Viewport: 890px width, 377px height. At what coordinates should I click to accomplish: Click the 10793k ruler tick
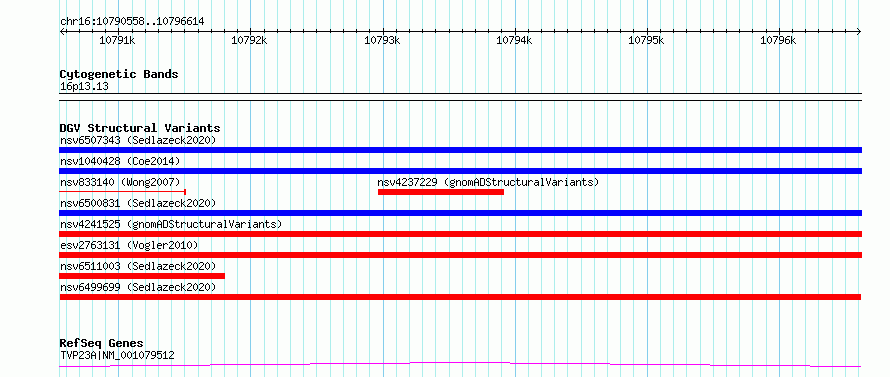pyautogui.click(x=383, y=40)
